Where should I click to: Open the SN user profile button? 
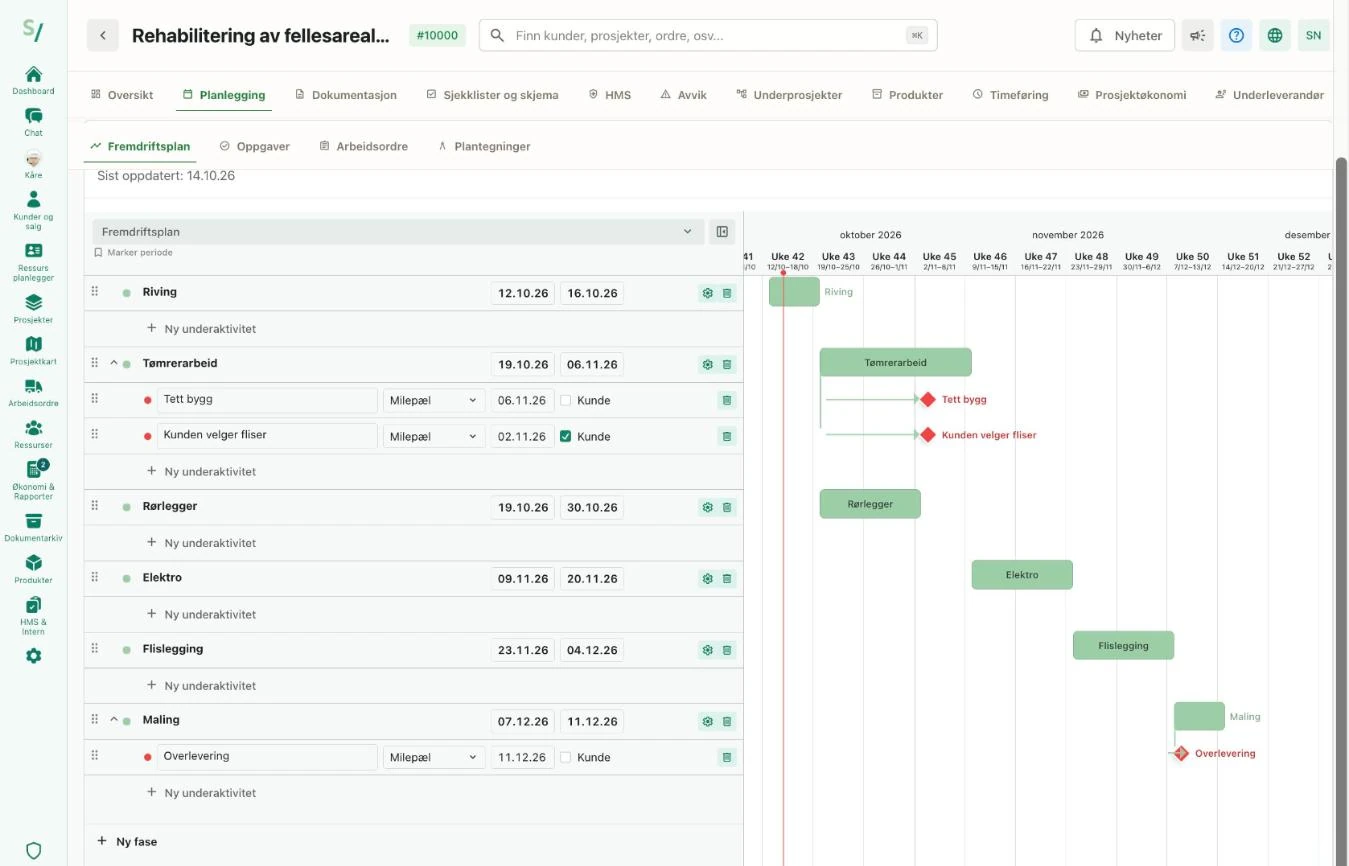(1313, 35)
